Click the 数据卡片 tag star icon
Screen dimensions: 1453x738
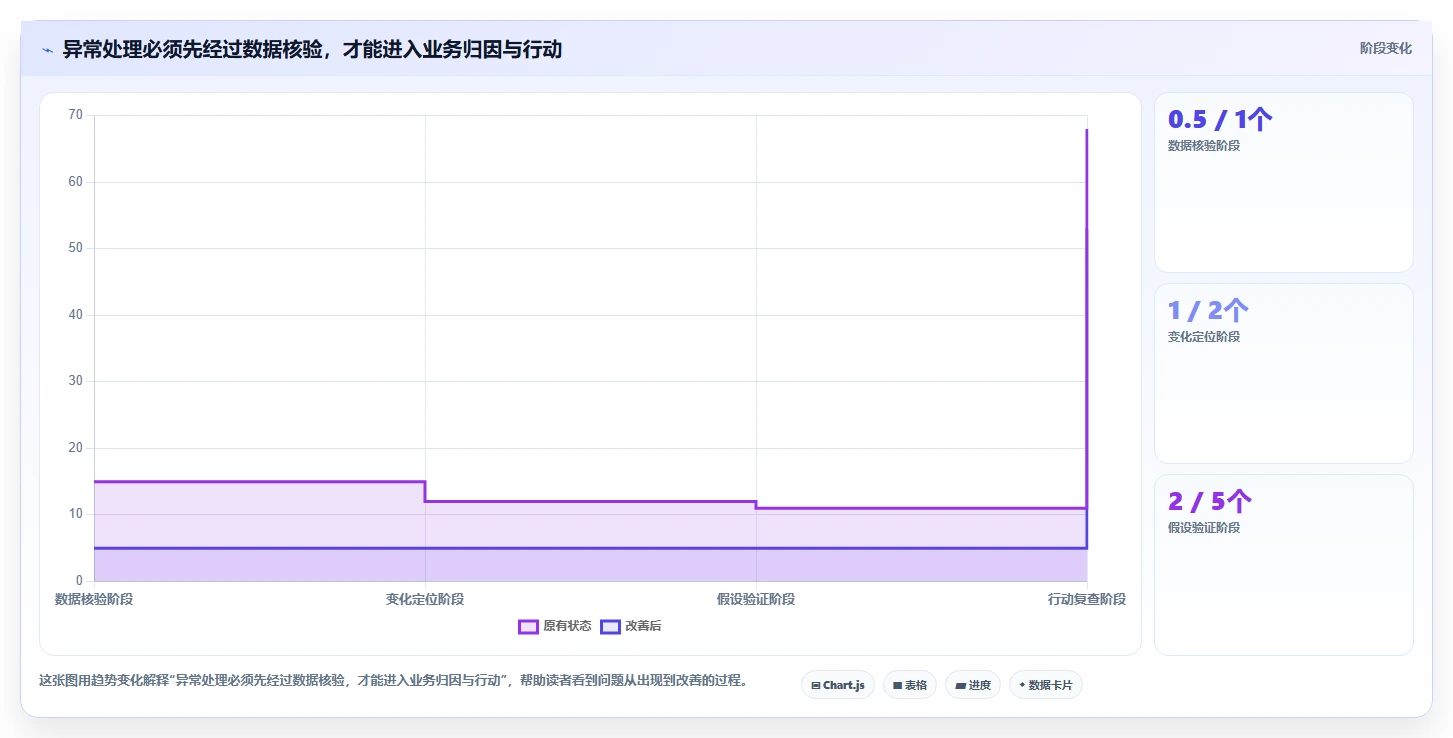point(1022,685)
